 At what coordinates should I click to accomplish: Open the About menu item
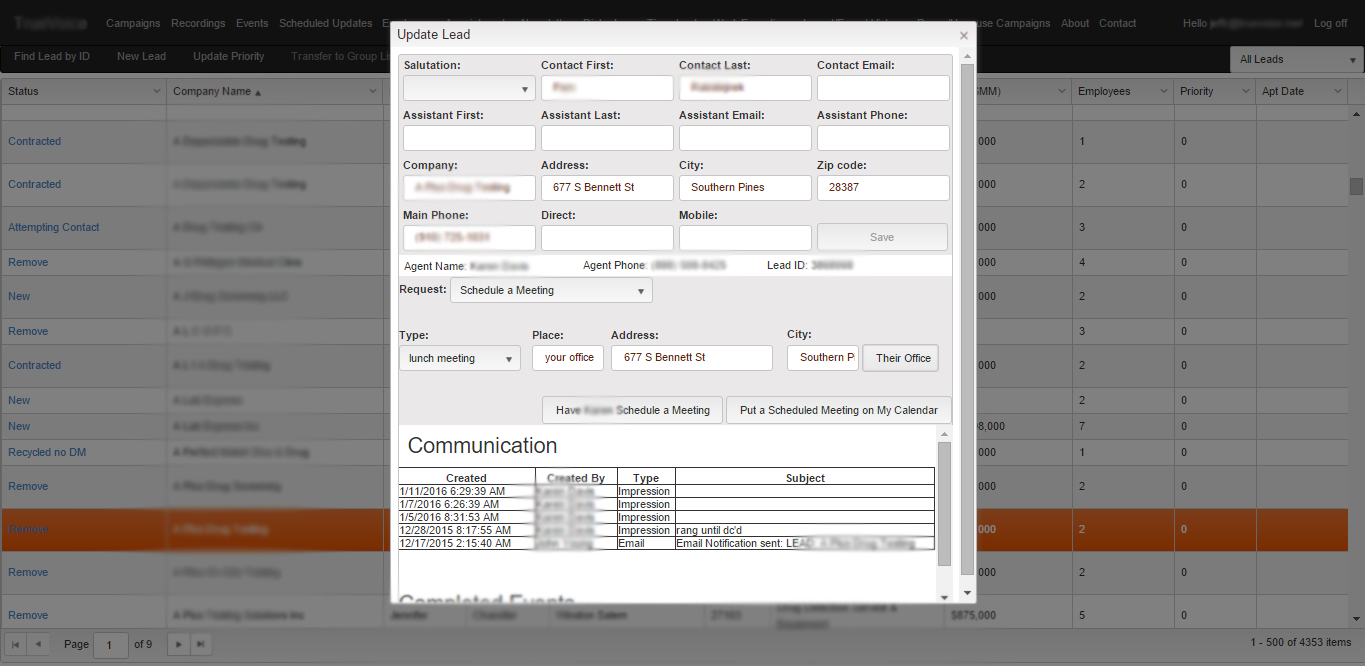click(x=1075, y=23)
